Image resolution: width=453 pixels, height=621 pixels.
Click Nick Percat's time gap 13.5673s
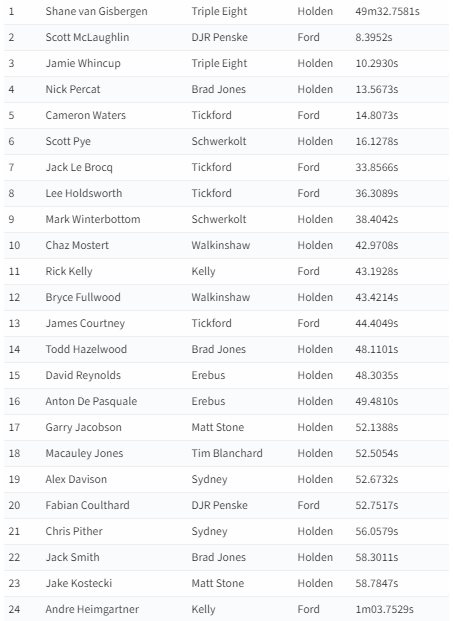[377, 89]
